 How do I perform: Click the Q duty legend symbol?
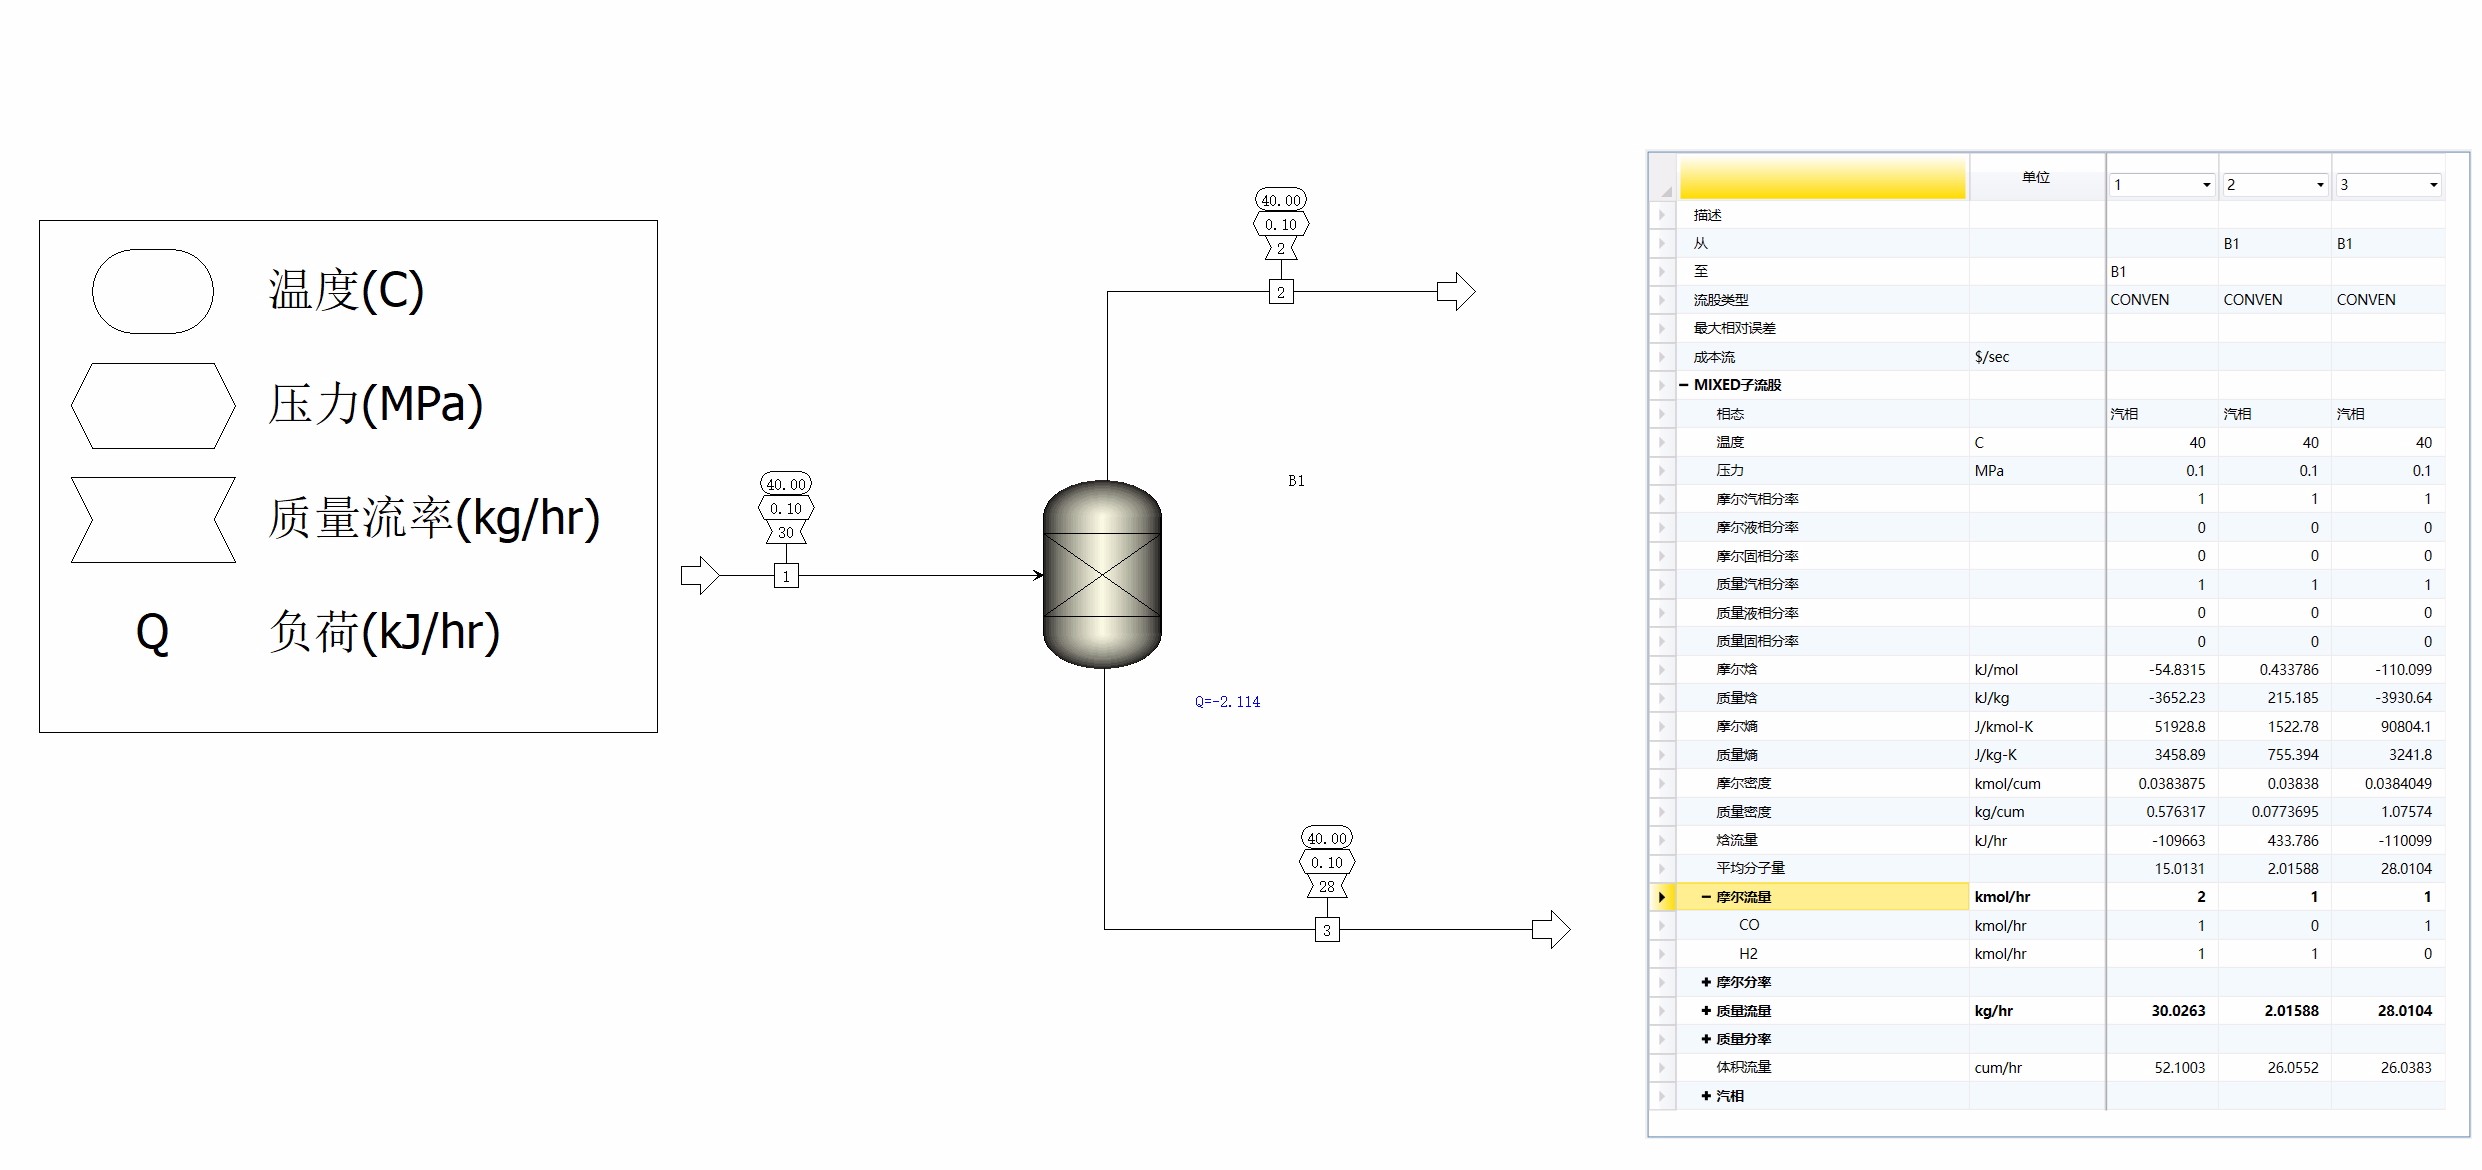152,632
